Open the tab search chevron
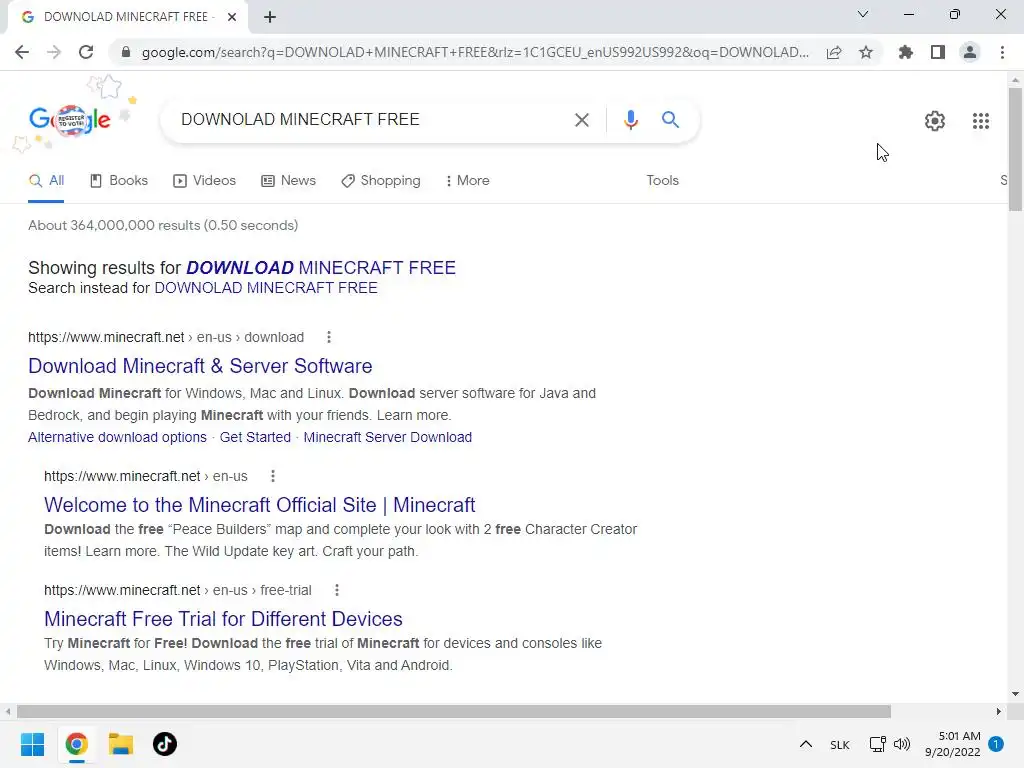Screen dimensions: 1024x768 [x=863, y=14]
